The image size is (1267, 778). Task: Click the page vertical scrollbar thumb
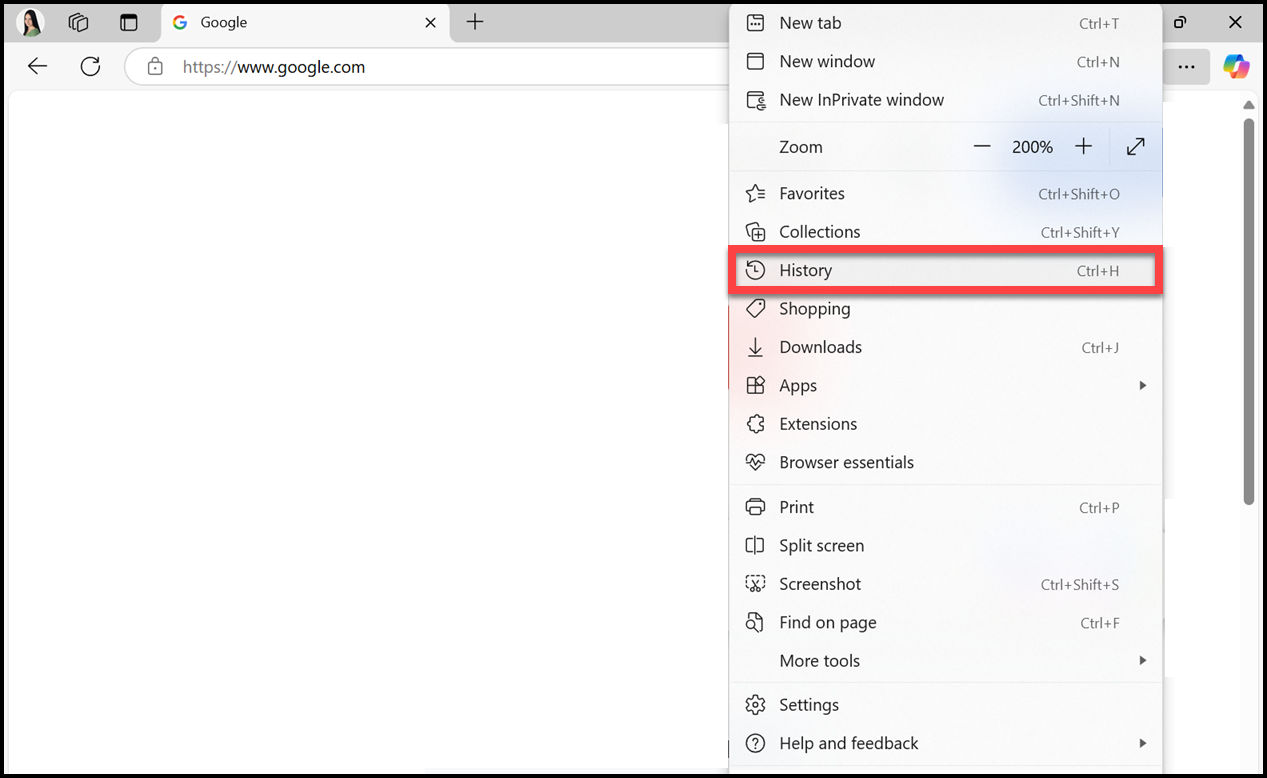click(1248, 312)
